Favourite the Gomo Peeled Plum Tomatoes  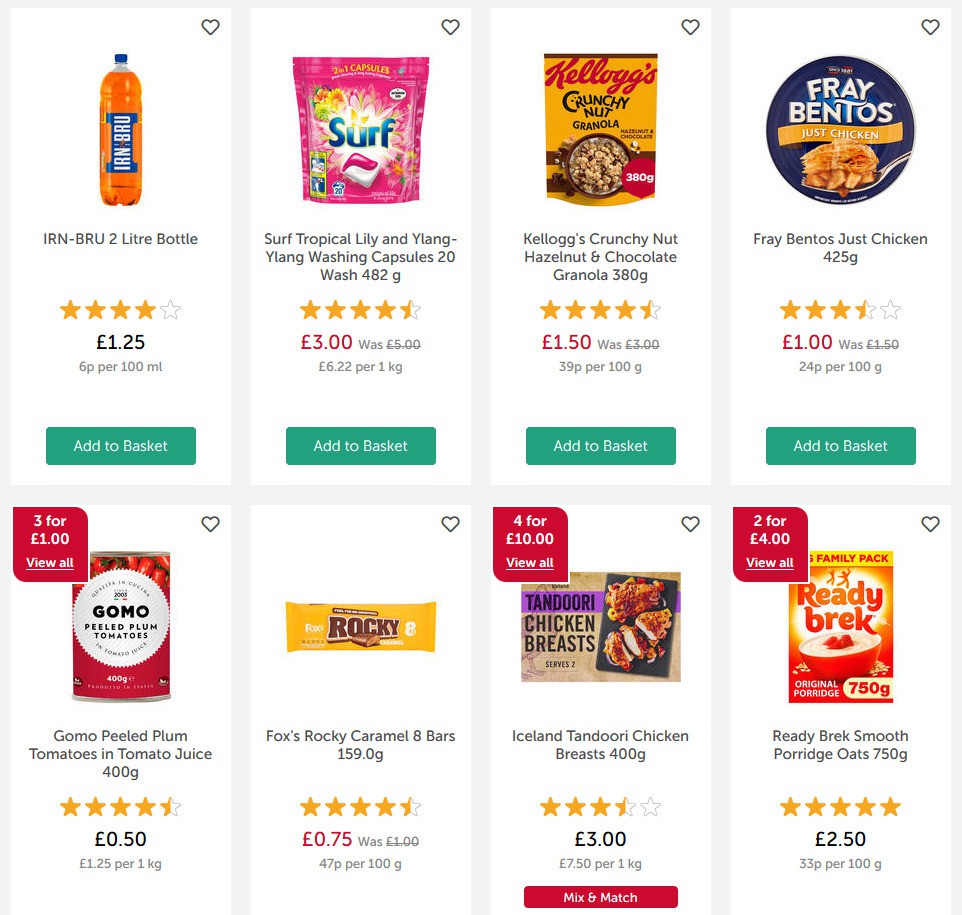[210, 524]
